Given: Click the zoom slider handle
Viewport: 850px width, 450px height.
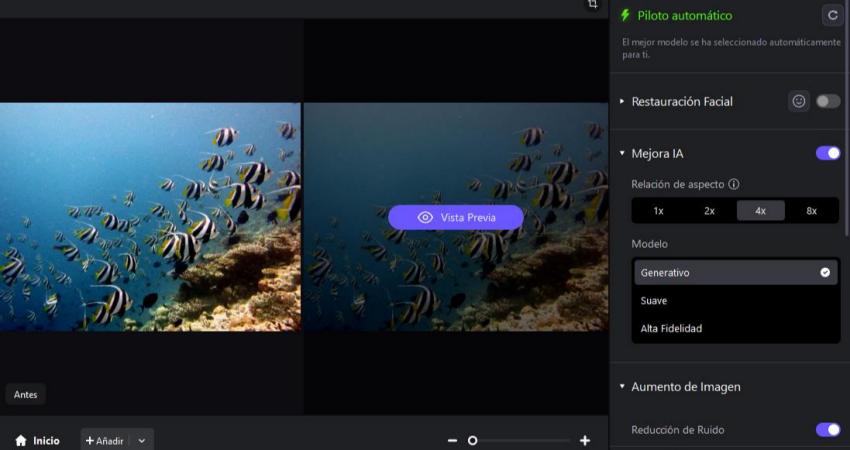Looking at the screenshot, I should click(473, 440).
